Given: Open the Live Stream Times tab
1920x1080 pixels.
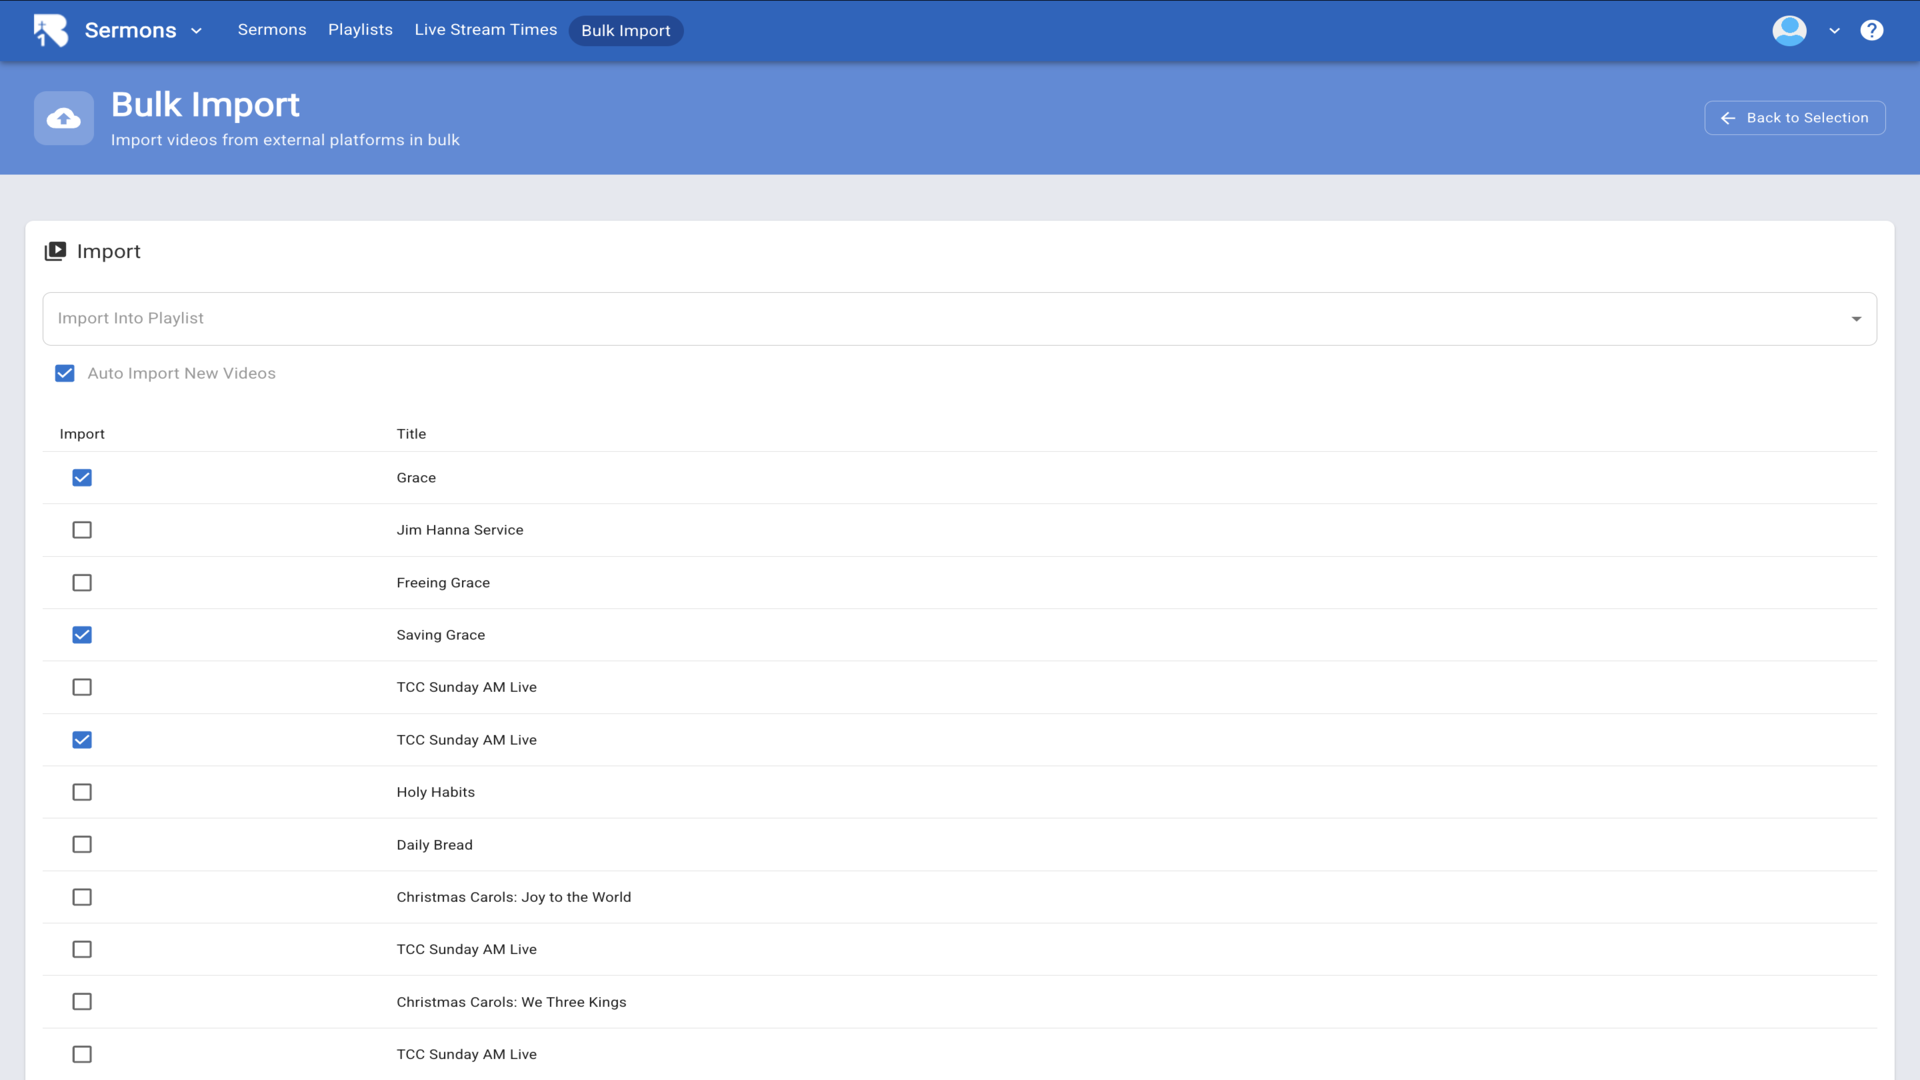Looking at the screenshot, I should click(x=485, y=30).
